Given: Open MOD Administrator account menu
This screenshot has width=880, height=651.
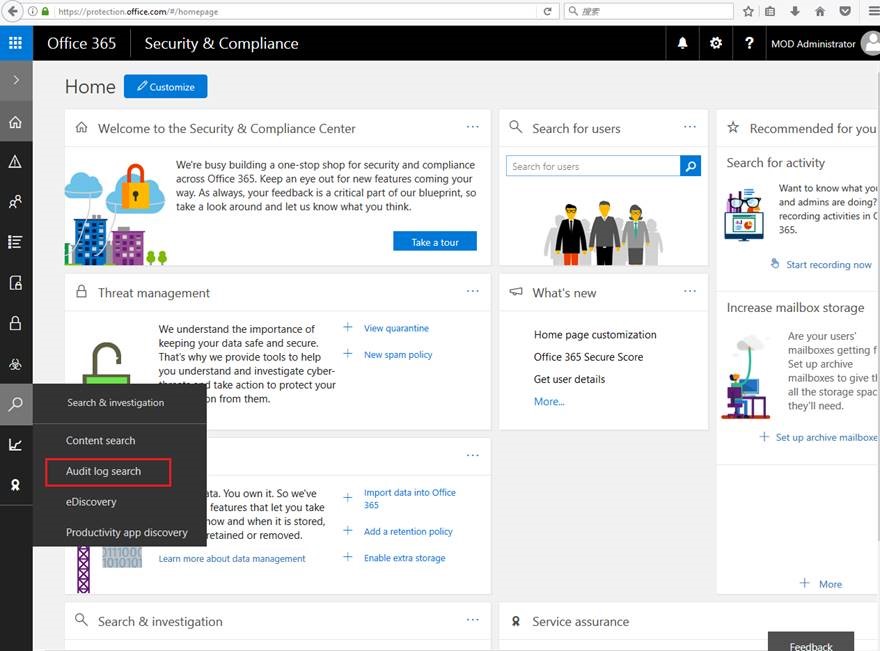Looking at the screenshot, I should tap(823, 43).
